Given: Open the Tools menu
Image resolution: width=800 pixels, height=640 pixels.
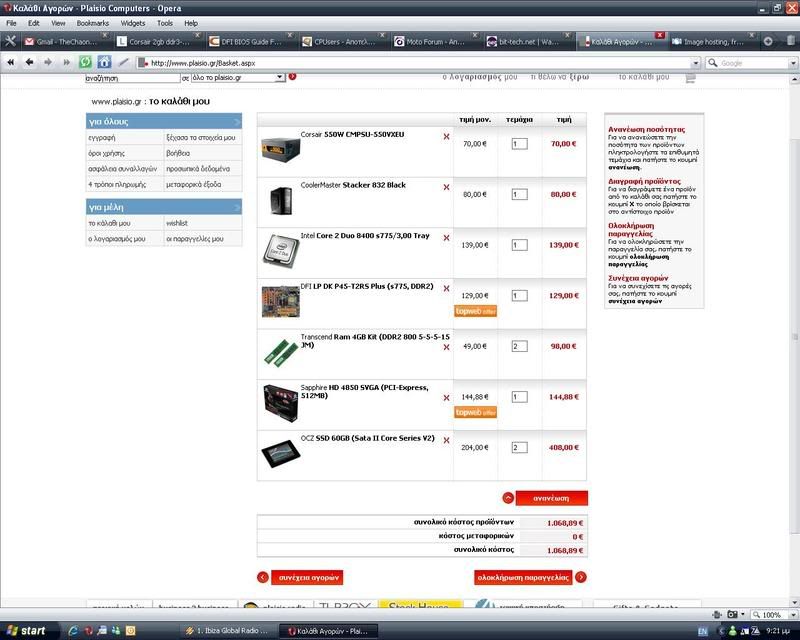Looking at the screenshot, I should click(x=164, y=23).
